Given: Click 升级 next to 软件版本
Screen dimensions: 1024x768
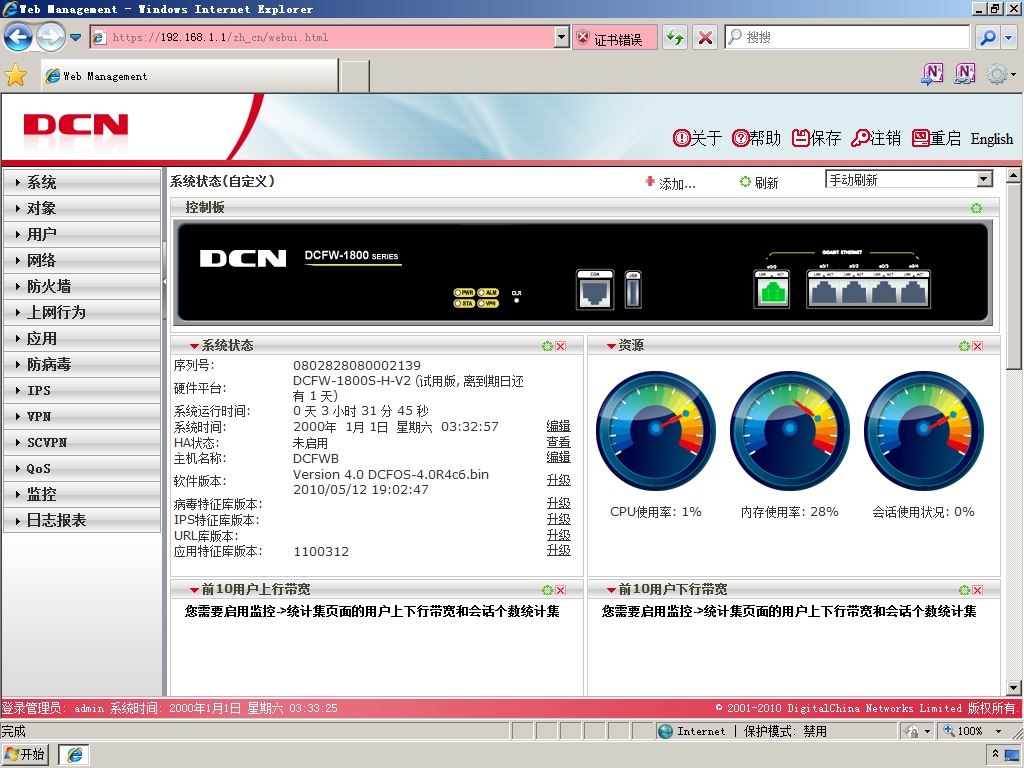Looking at the screenshot, I should click(558, 480).
